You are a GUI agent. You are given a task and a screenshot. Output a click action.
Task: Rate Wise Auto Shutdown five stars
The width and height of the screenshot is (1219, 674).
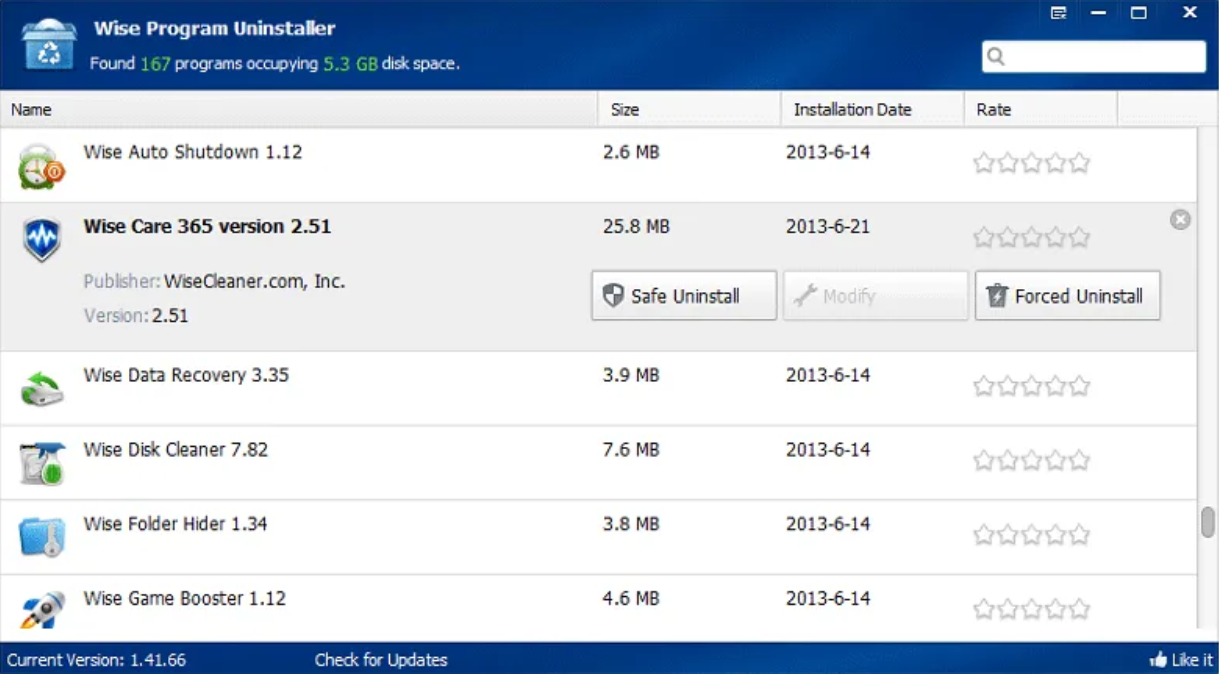coord(1079,163)
